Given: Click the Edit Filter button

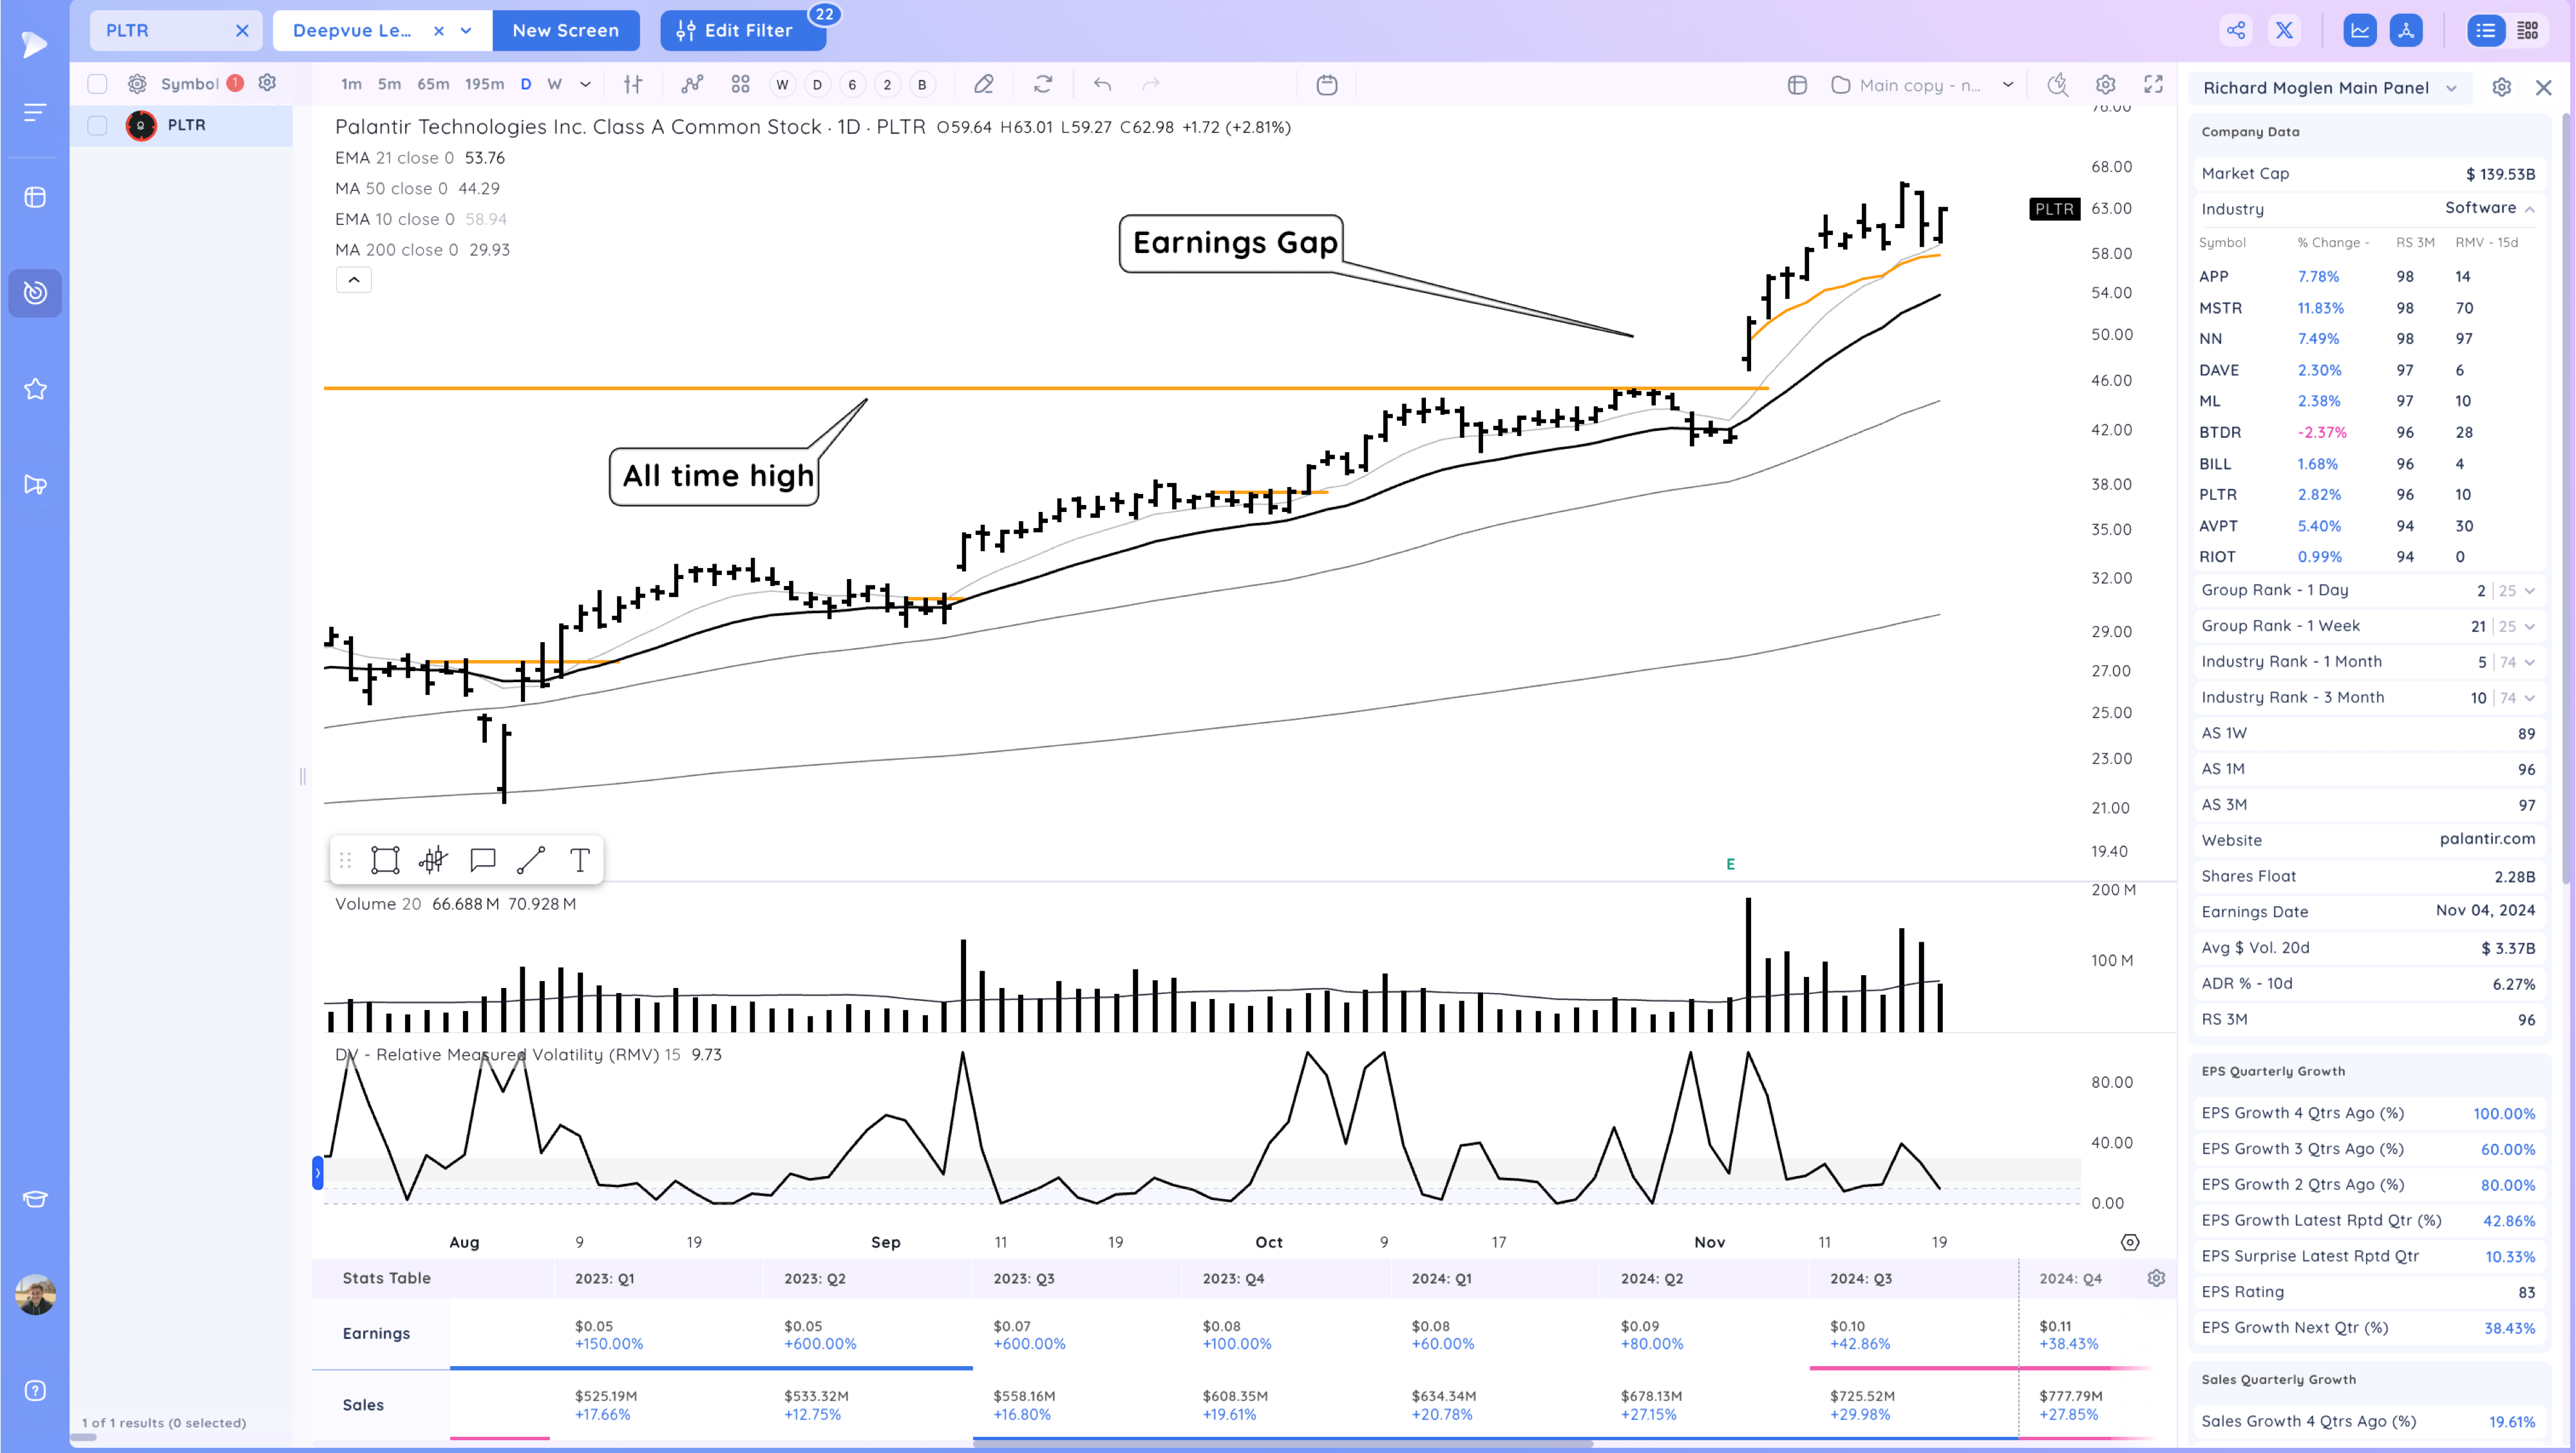Looking at the screenshot, I should (x=743, y=31).
